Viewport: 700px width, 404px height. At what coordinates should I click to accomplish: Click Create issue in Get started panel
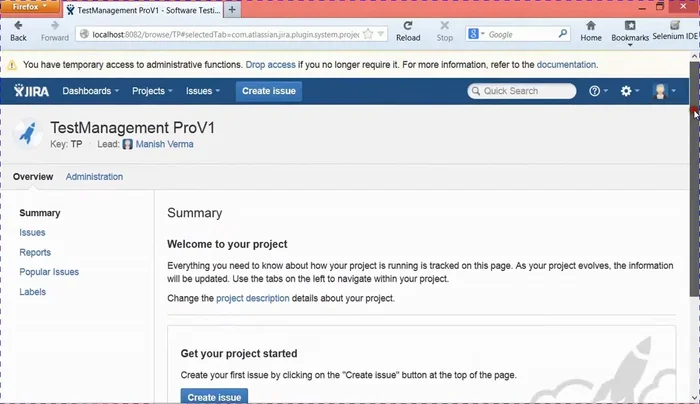pyautogui.click(x=214, y=396)
